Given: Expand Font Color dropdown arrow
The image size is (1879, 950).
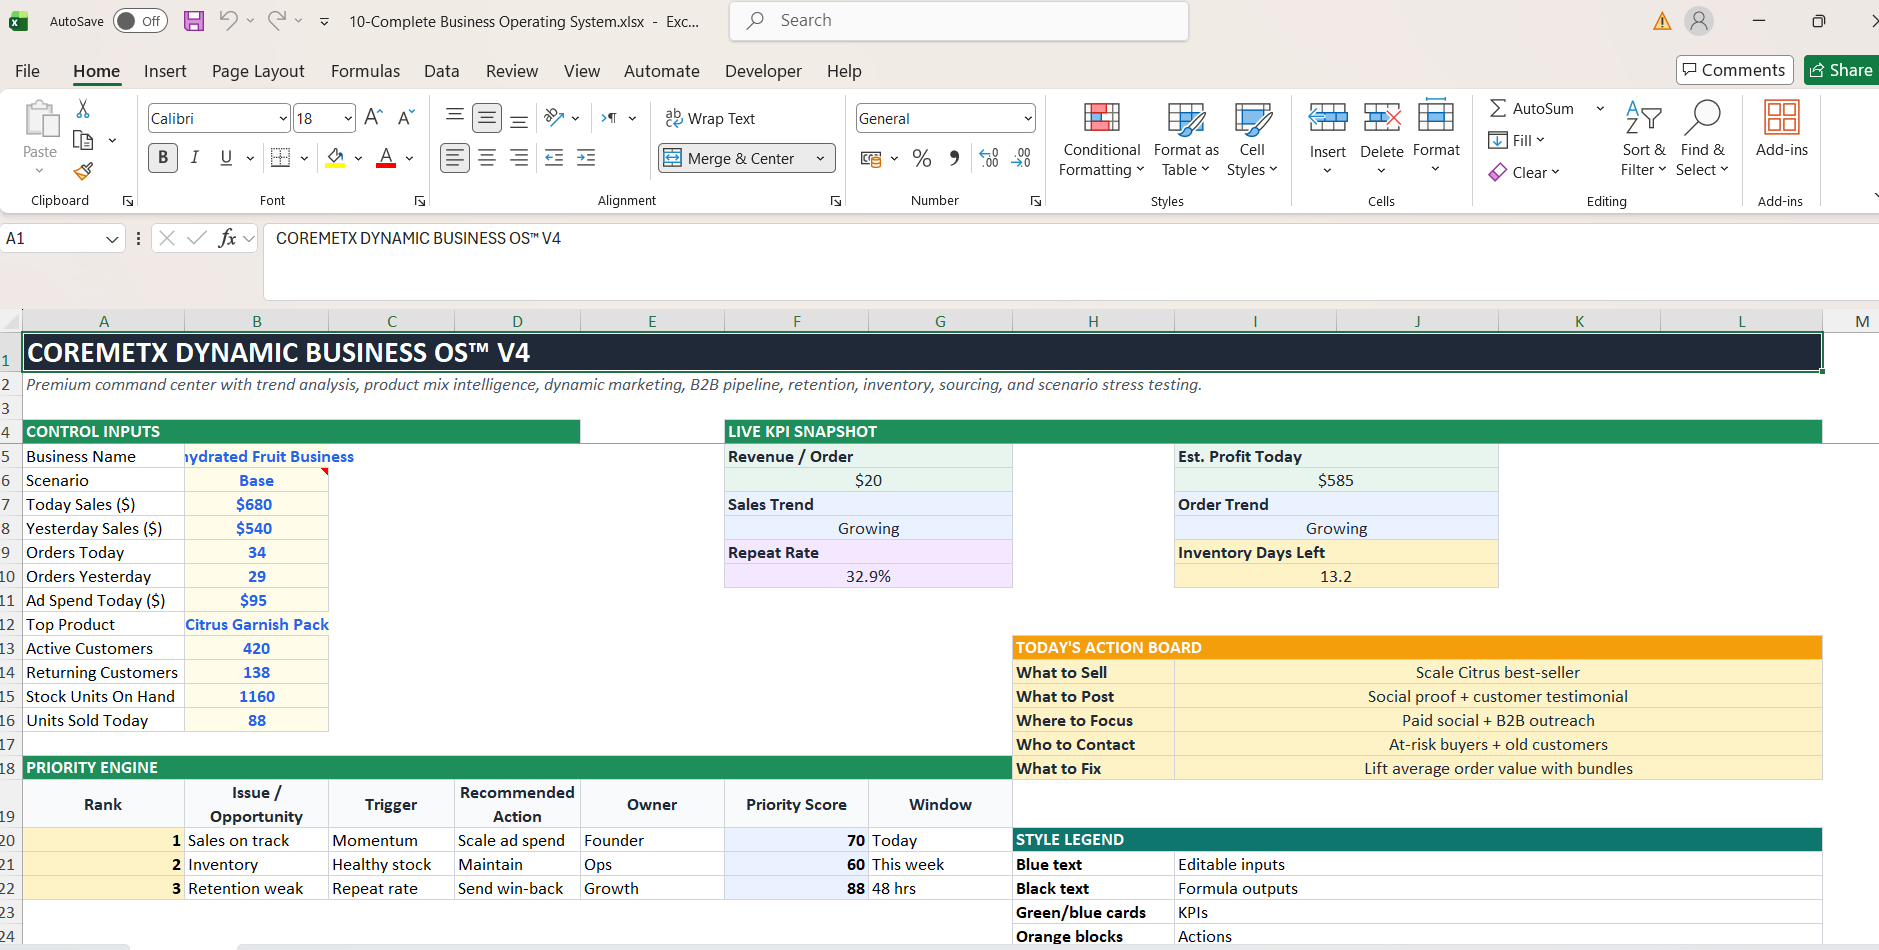Looking at the screenshot, I should 410,158.
